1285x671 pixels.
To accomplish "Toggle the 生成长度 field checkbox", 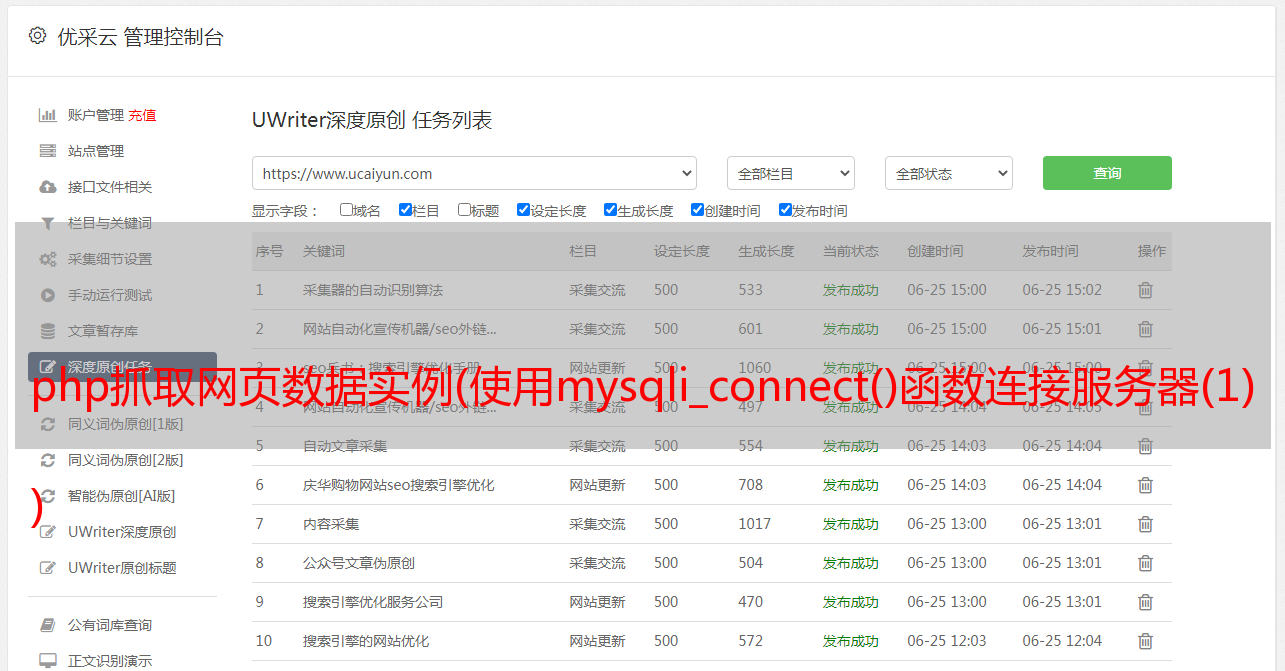I will (x=610, y=210).
